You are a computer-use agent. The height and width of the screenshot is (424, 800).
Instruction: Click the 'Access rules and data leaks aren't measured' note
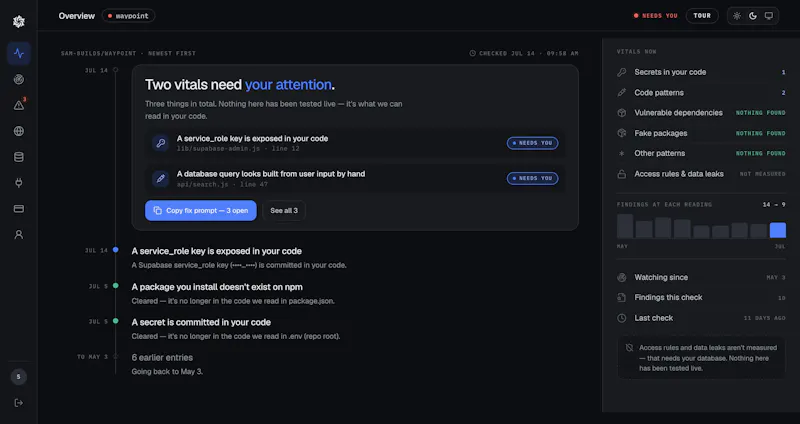tap(702, 358)
